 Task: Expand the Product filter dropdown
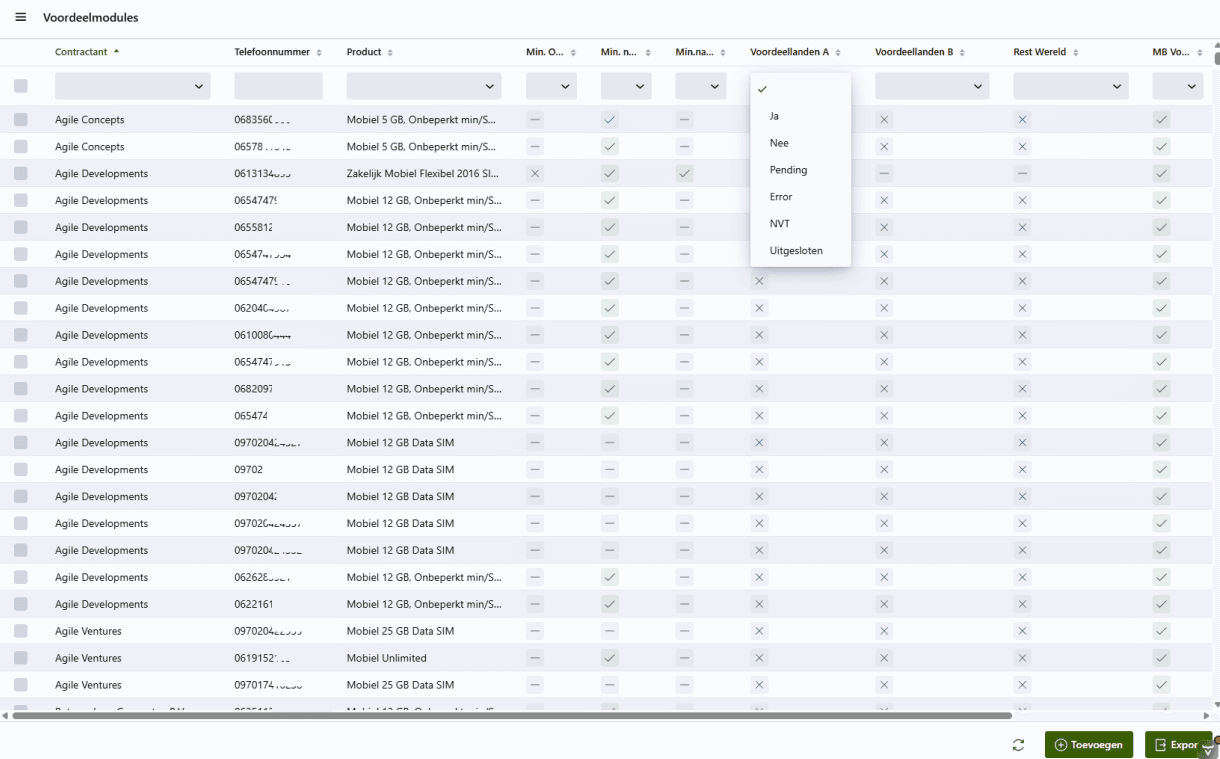(x=424, y=86)
